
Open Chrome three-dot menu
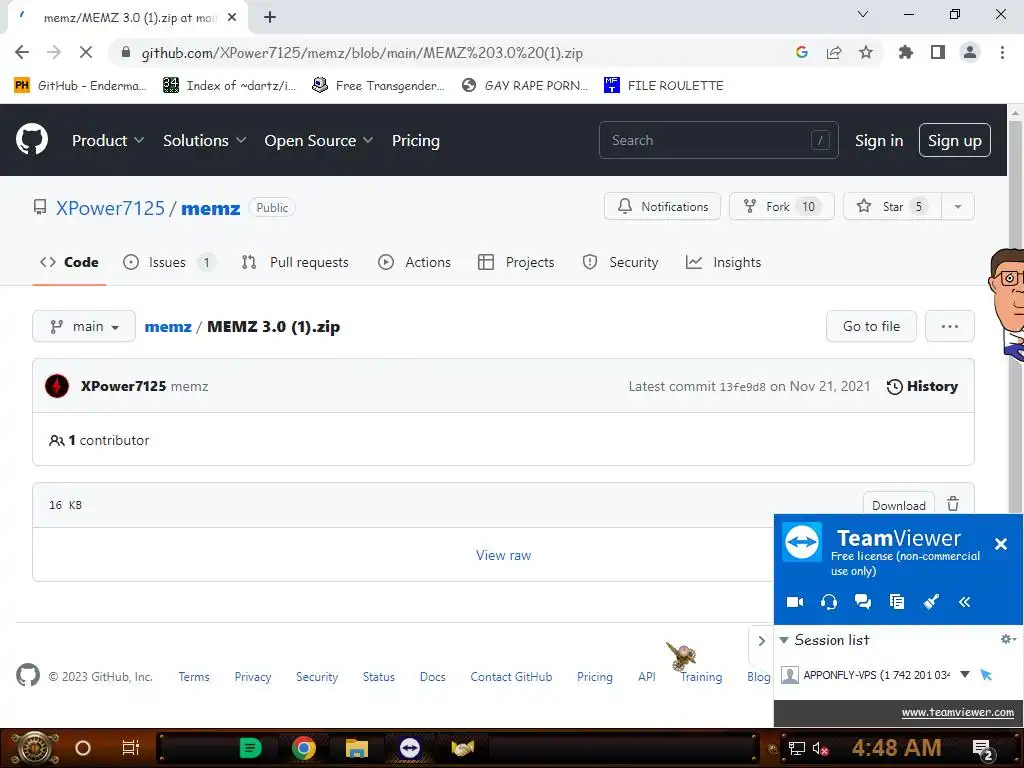1002,52
